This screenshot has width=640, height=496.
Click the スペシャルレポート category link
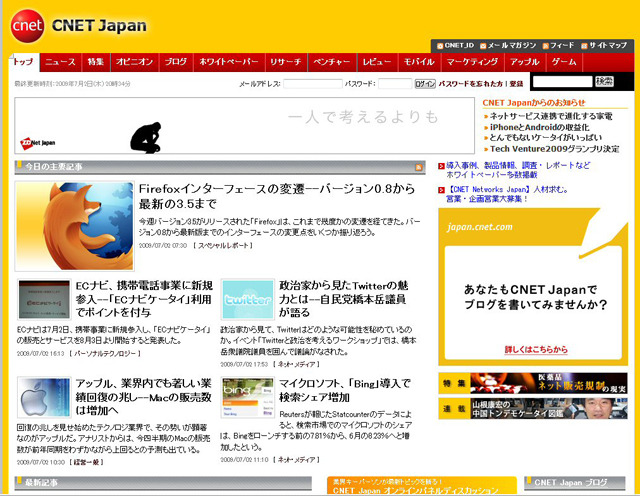[223, 246]
